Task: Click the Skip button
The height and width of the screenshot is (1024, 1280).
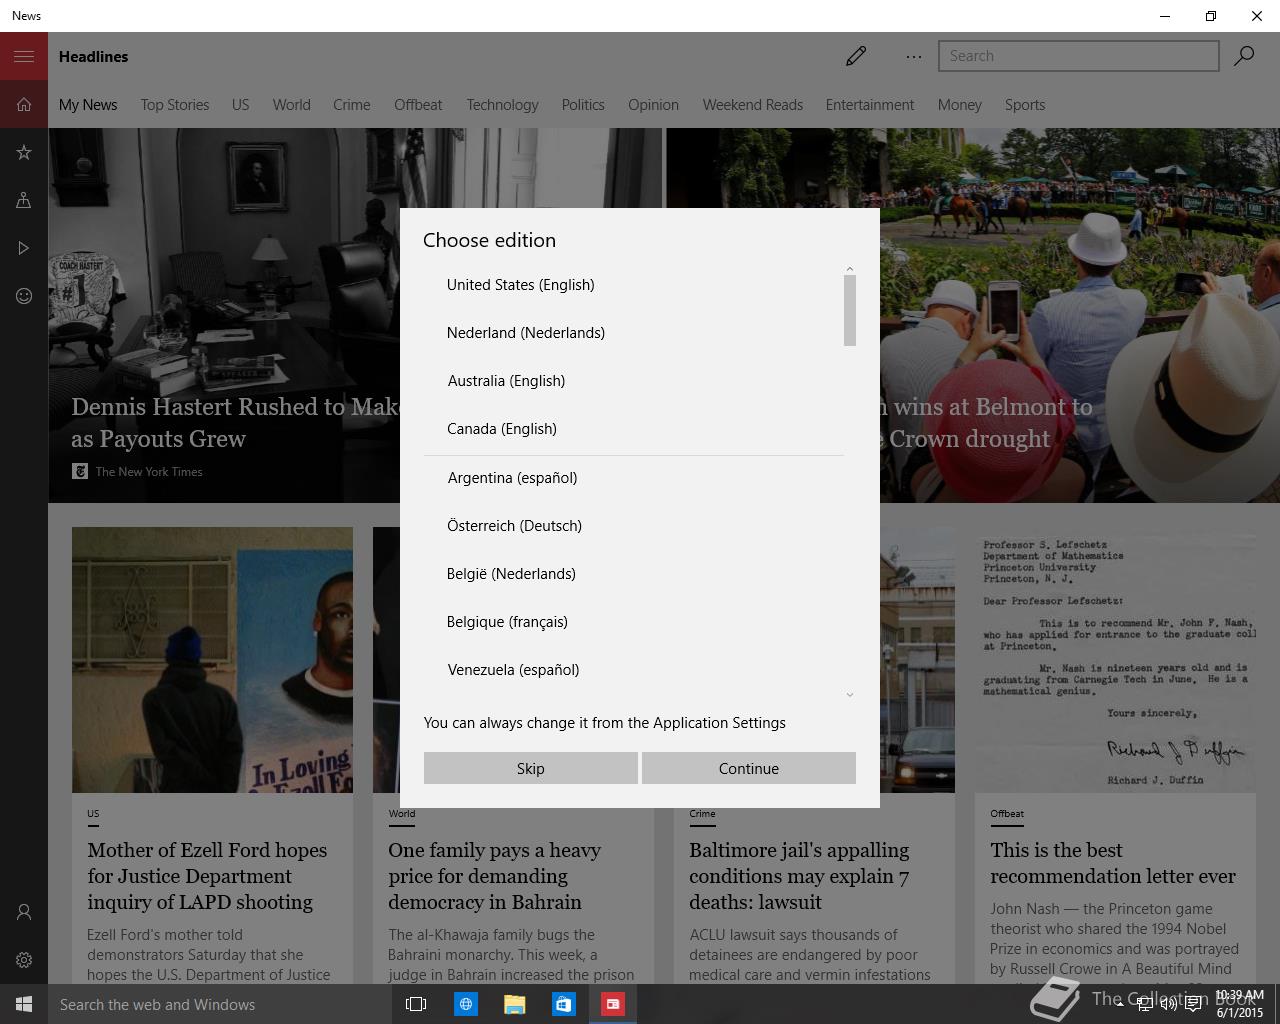Action: (530, 768)
